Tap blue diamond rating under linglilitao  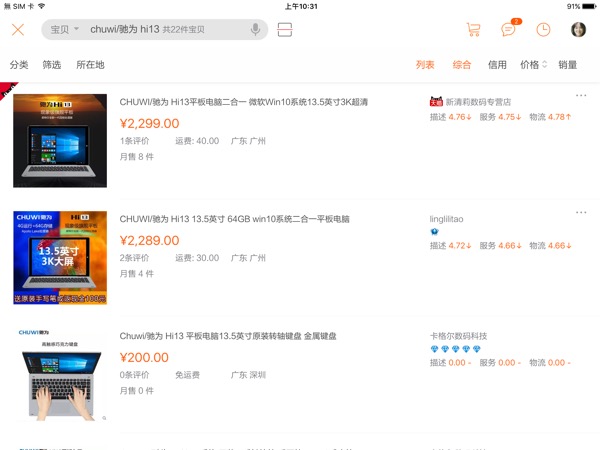(x=434, y=232)
